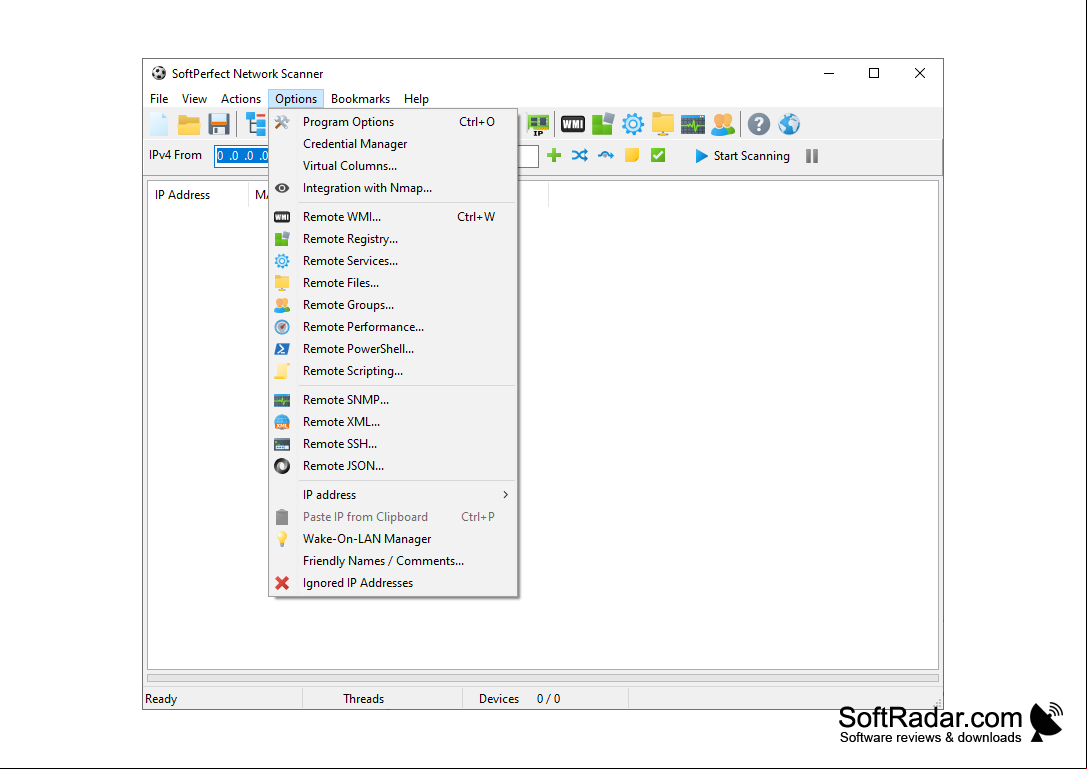Click the red X Ignored IP Addresses

point(282,583)
